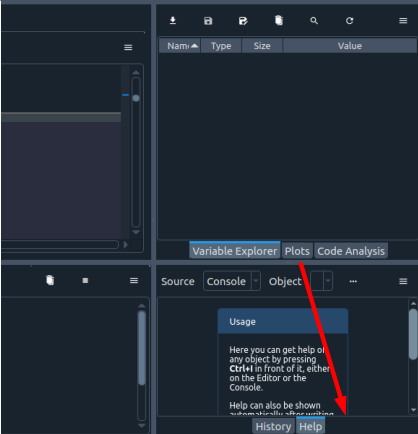This screenshot has width=418, height=434.
Task: Sort the table by Value column header
Action: (x=350, y=46)
